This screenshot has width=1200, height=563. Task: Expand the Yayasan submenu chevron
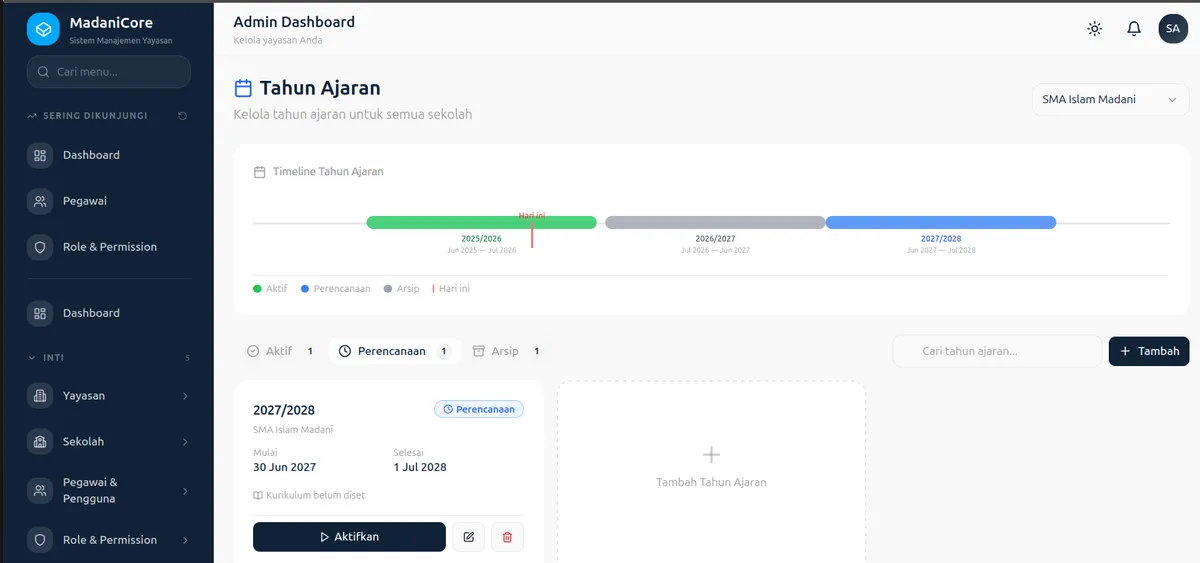pos(185,396)
